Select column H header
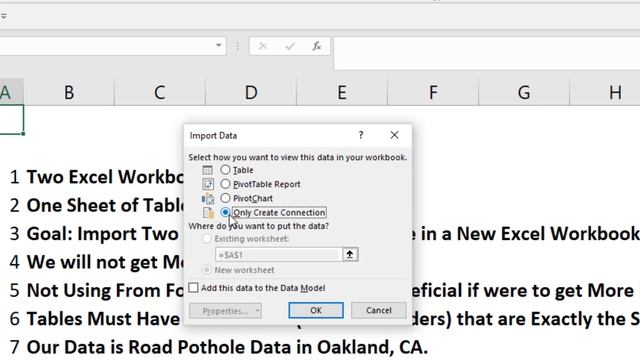The height and width of the screenshot is (360, 640). click(605, 93)
